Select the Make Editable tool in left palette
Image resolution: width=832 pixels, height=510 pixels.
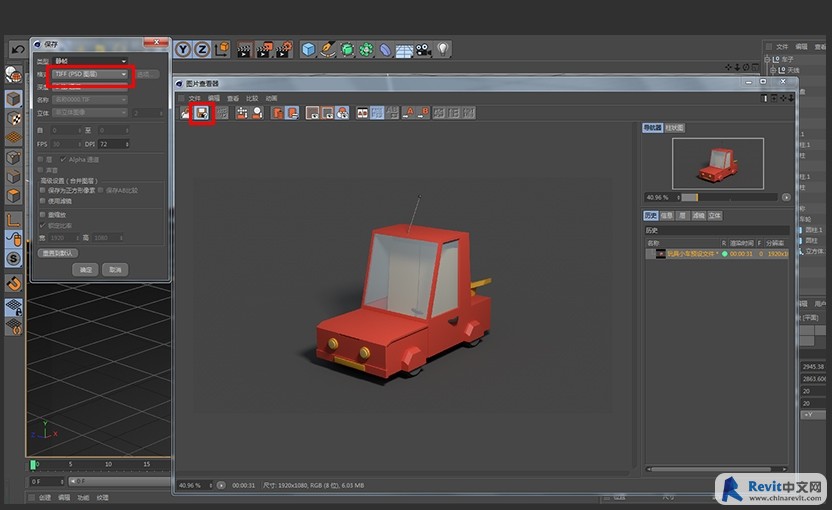[x=14, y=75]
